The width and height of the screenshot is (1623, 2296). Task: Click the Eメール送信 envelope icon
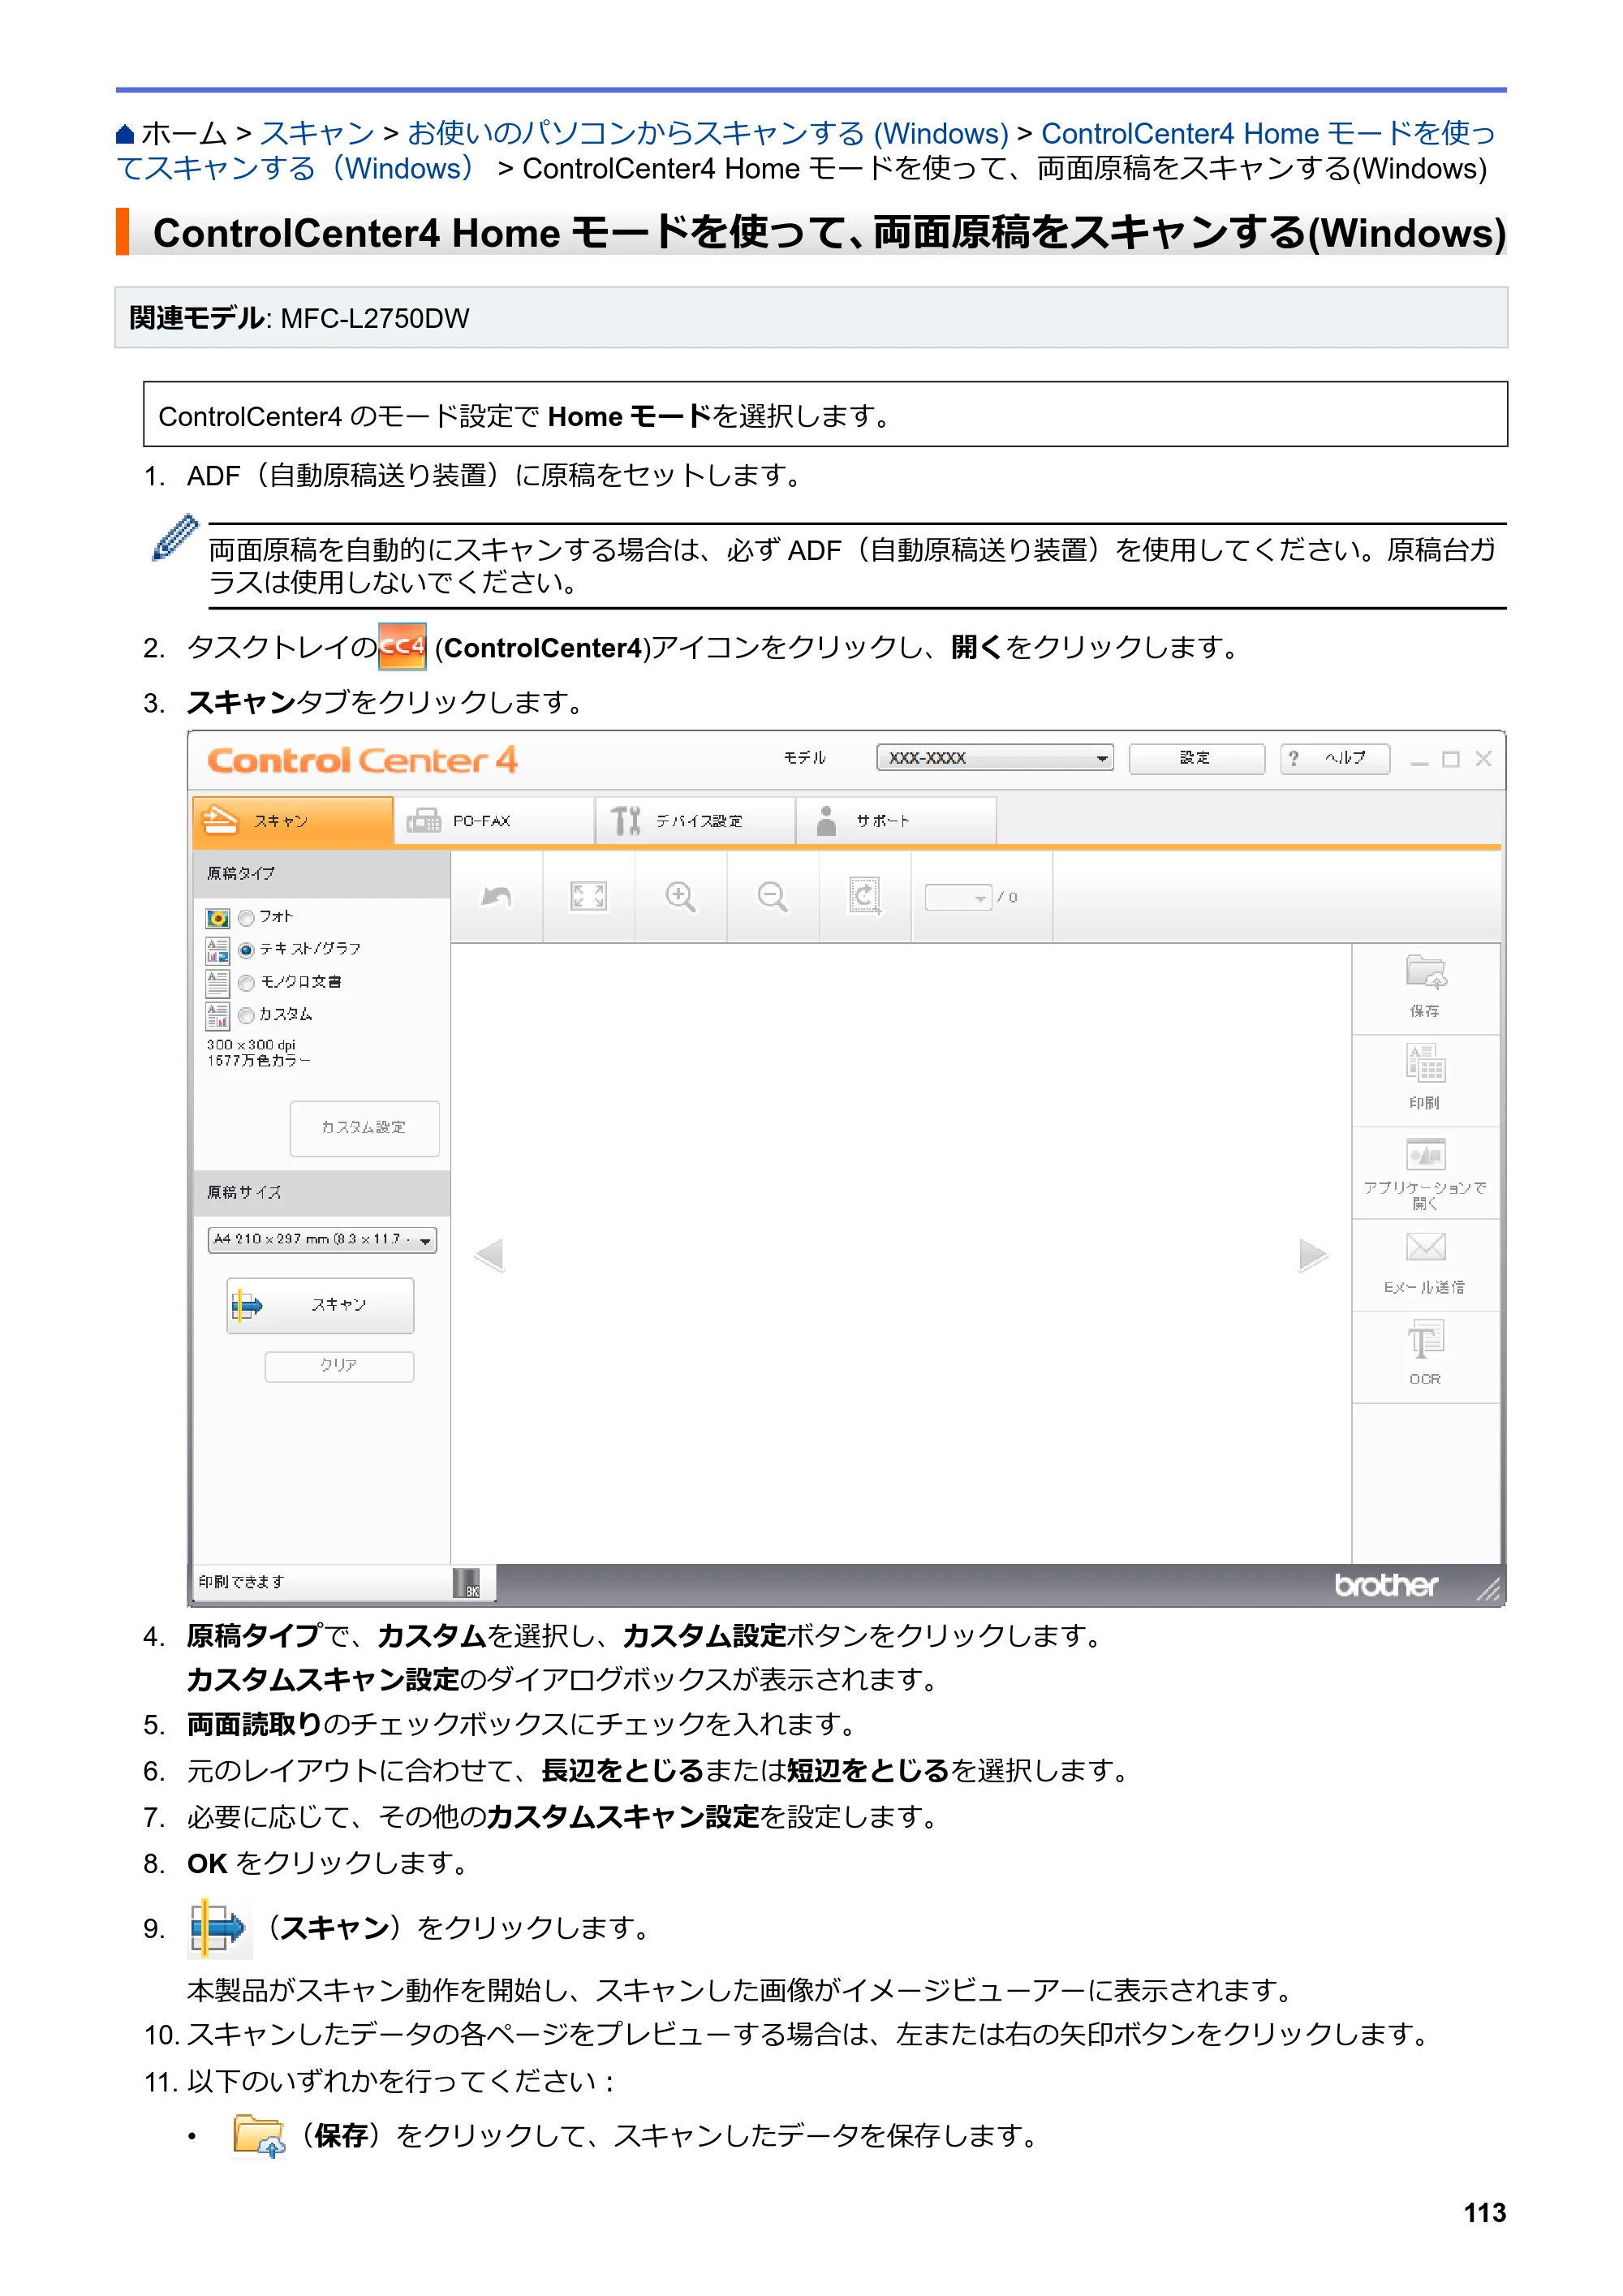click(x=1425, y=1247)
